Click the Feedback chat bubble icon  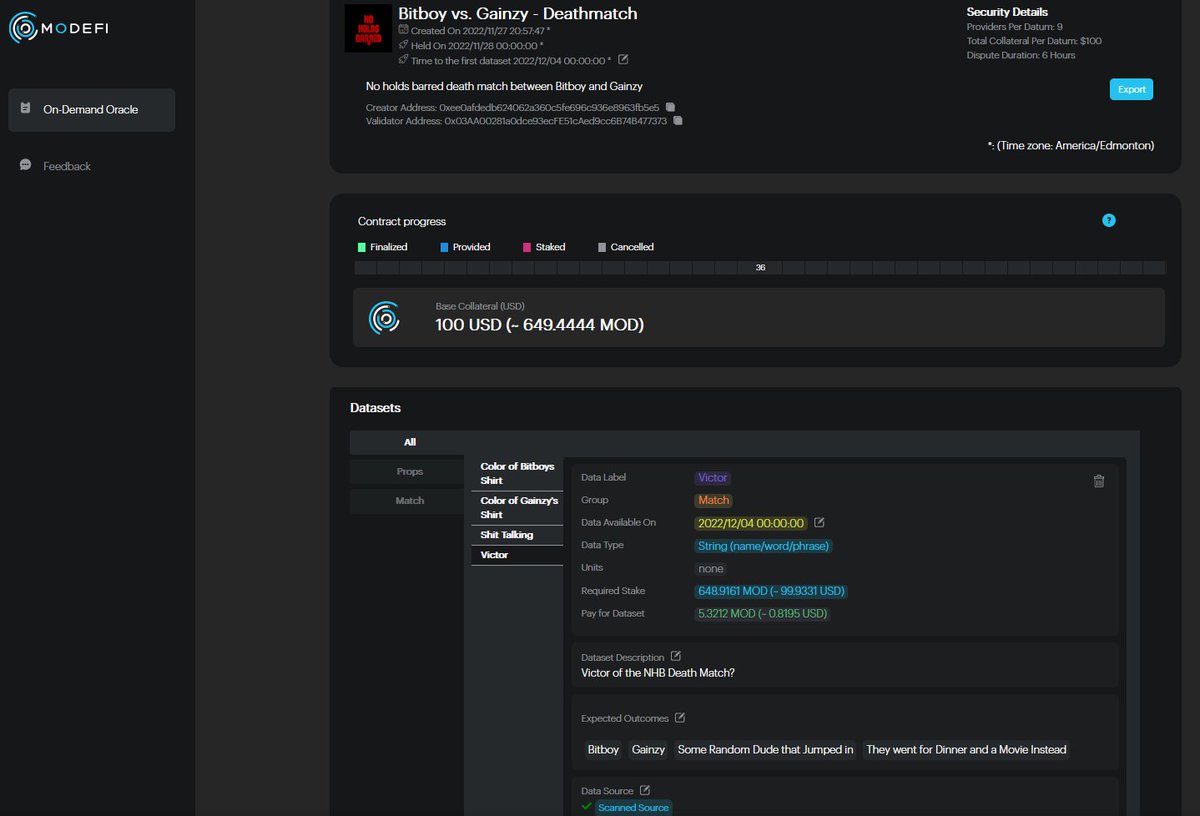click(26, 165)
